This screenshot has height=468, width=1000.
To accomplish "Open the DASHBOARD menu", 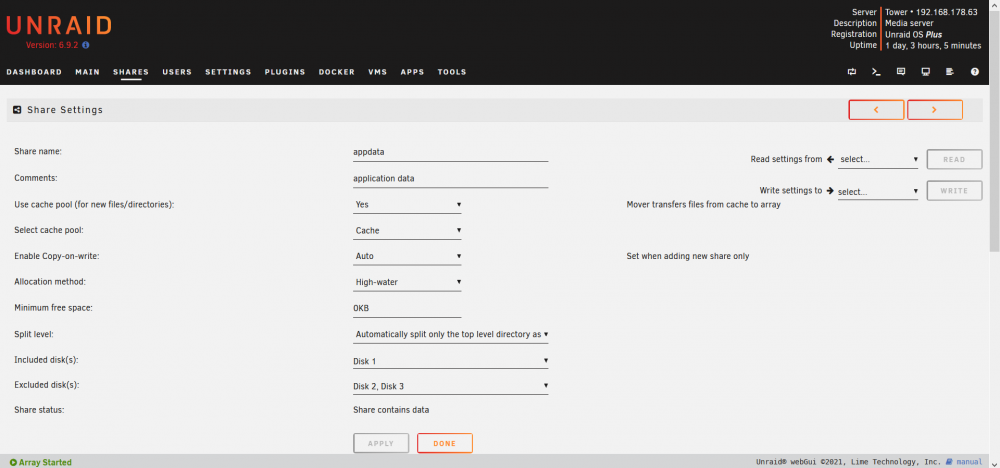I will pos(34,72).
